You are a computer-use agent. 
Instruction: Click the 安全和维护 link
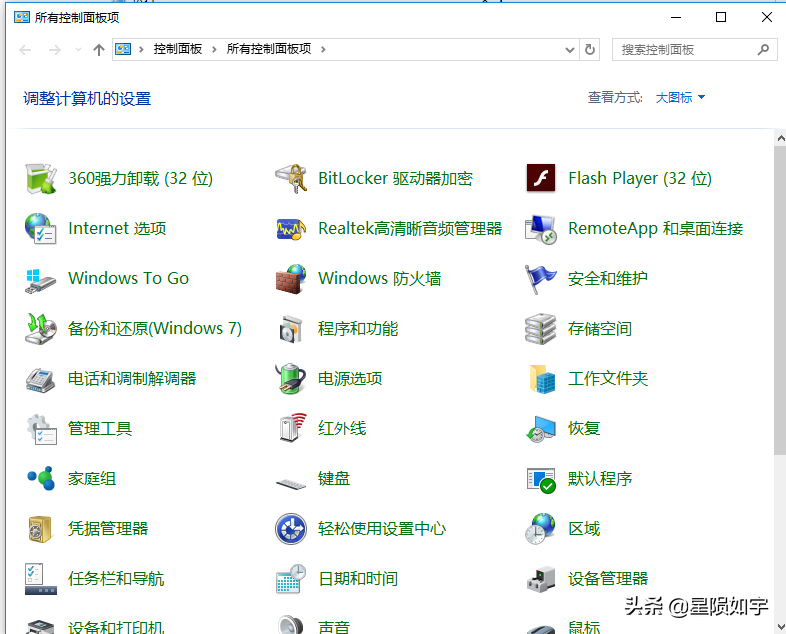pyautogui.click(x=608, y=279)
